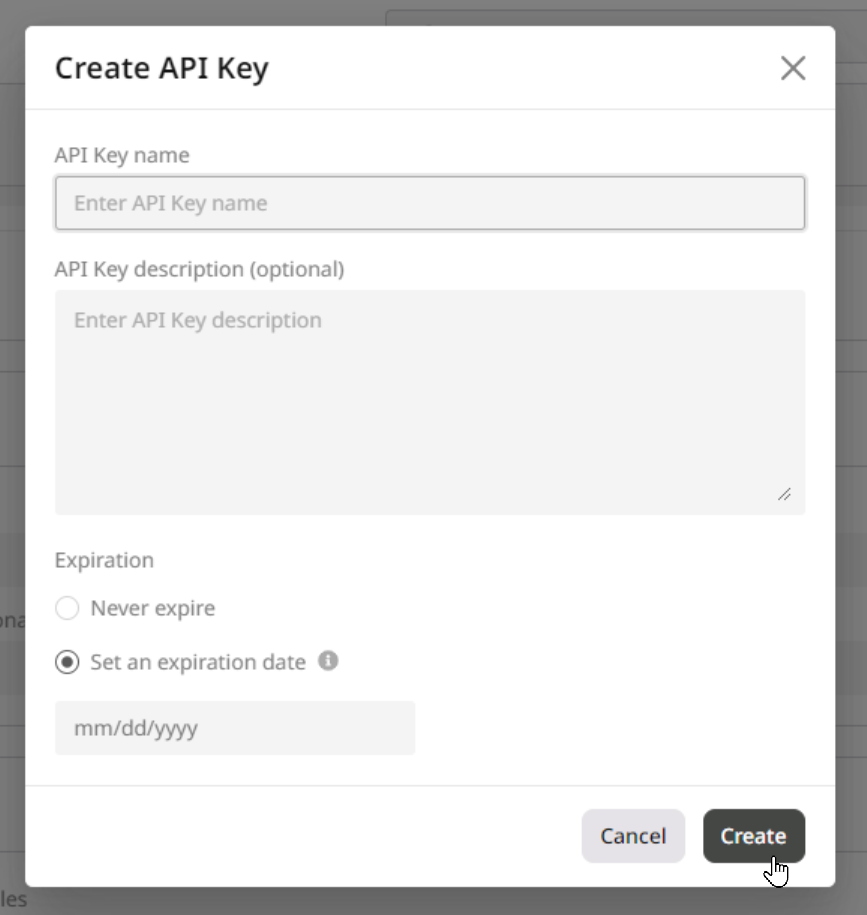Click the resize handle on the description textarea

click(x=786, y=495)
